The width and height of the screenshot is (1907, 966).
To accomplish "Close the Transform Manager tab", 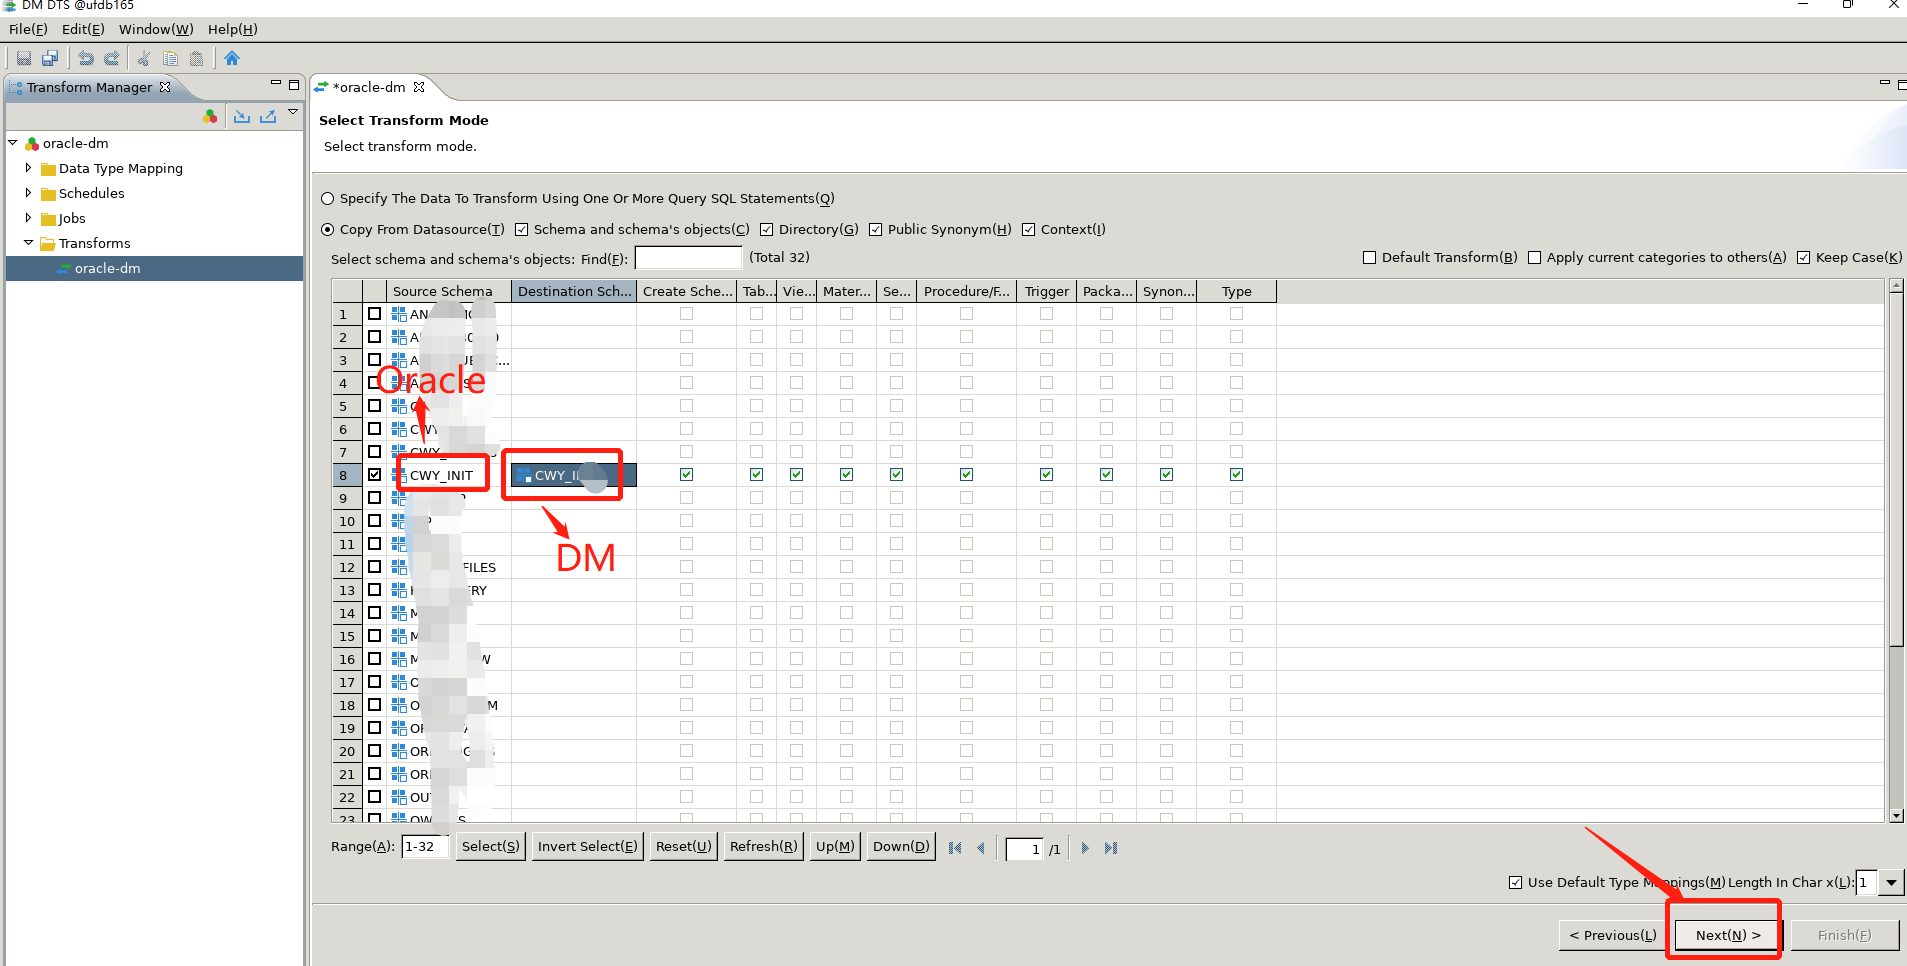I will pos(165,87).
